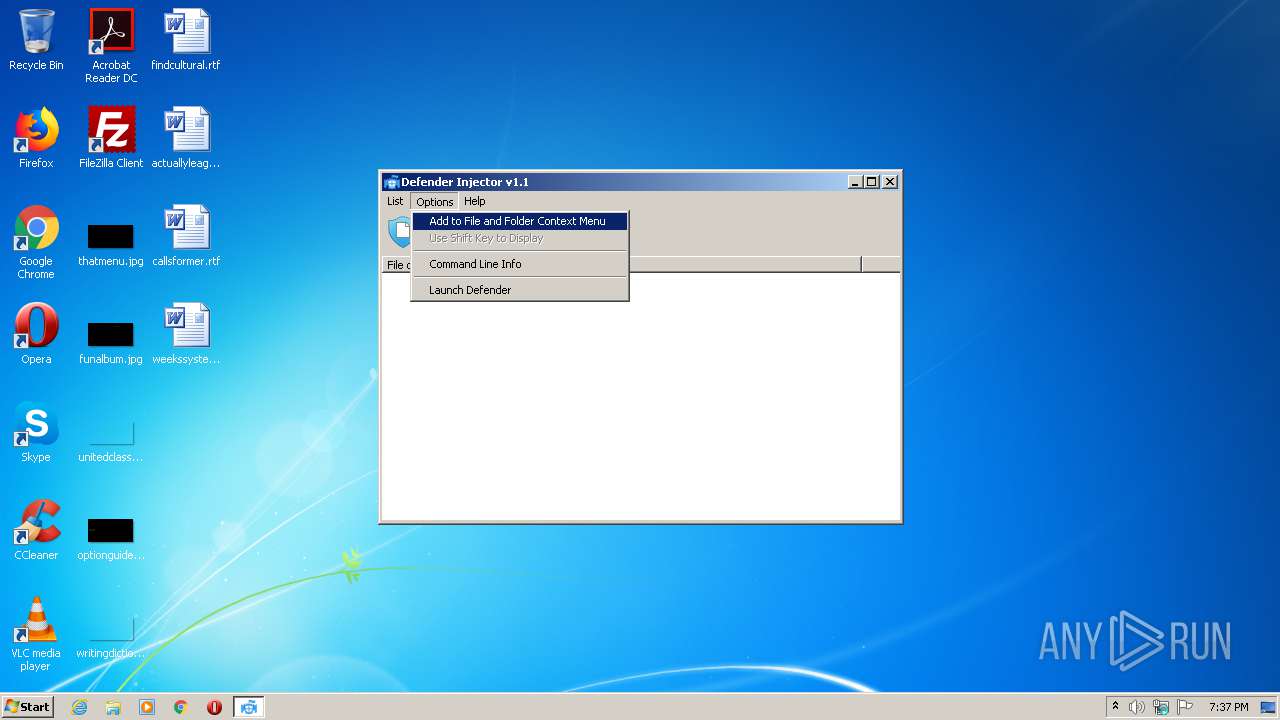Viewport: 1280px width, 720px height.
Task: Click the Defender Injector title bar icon
Action: 391,182
